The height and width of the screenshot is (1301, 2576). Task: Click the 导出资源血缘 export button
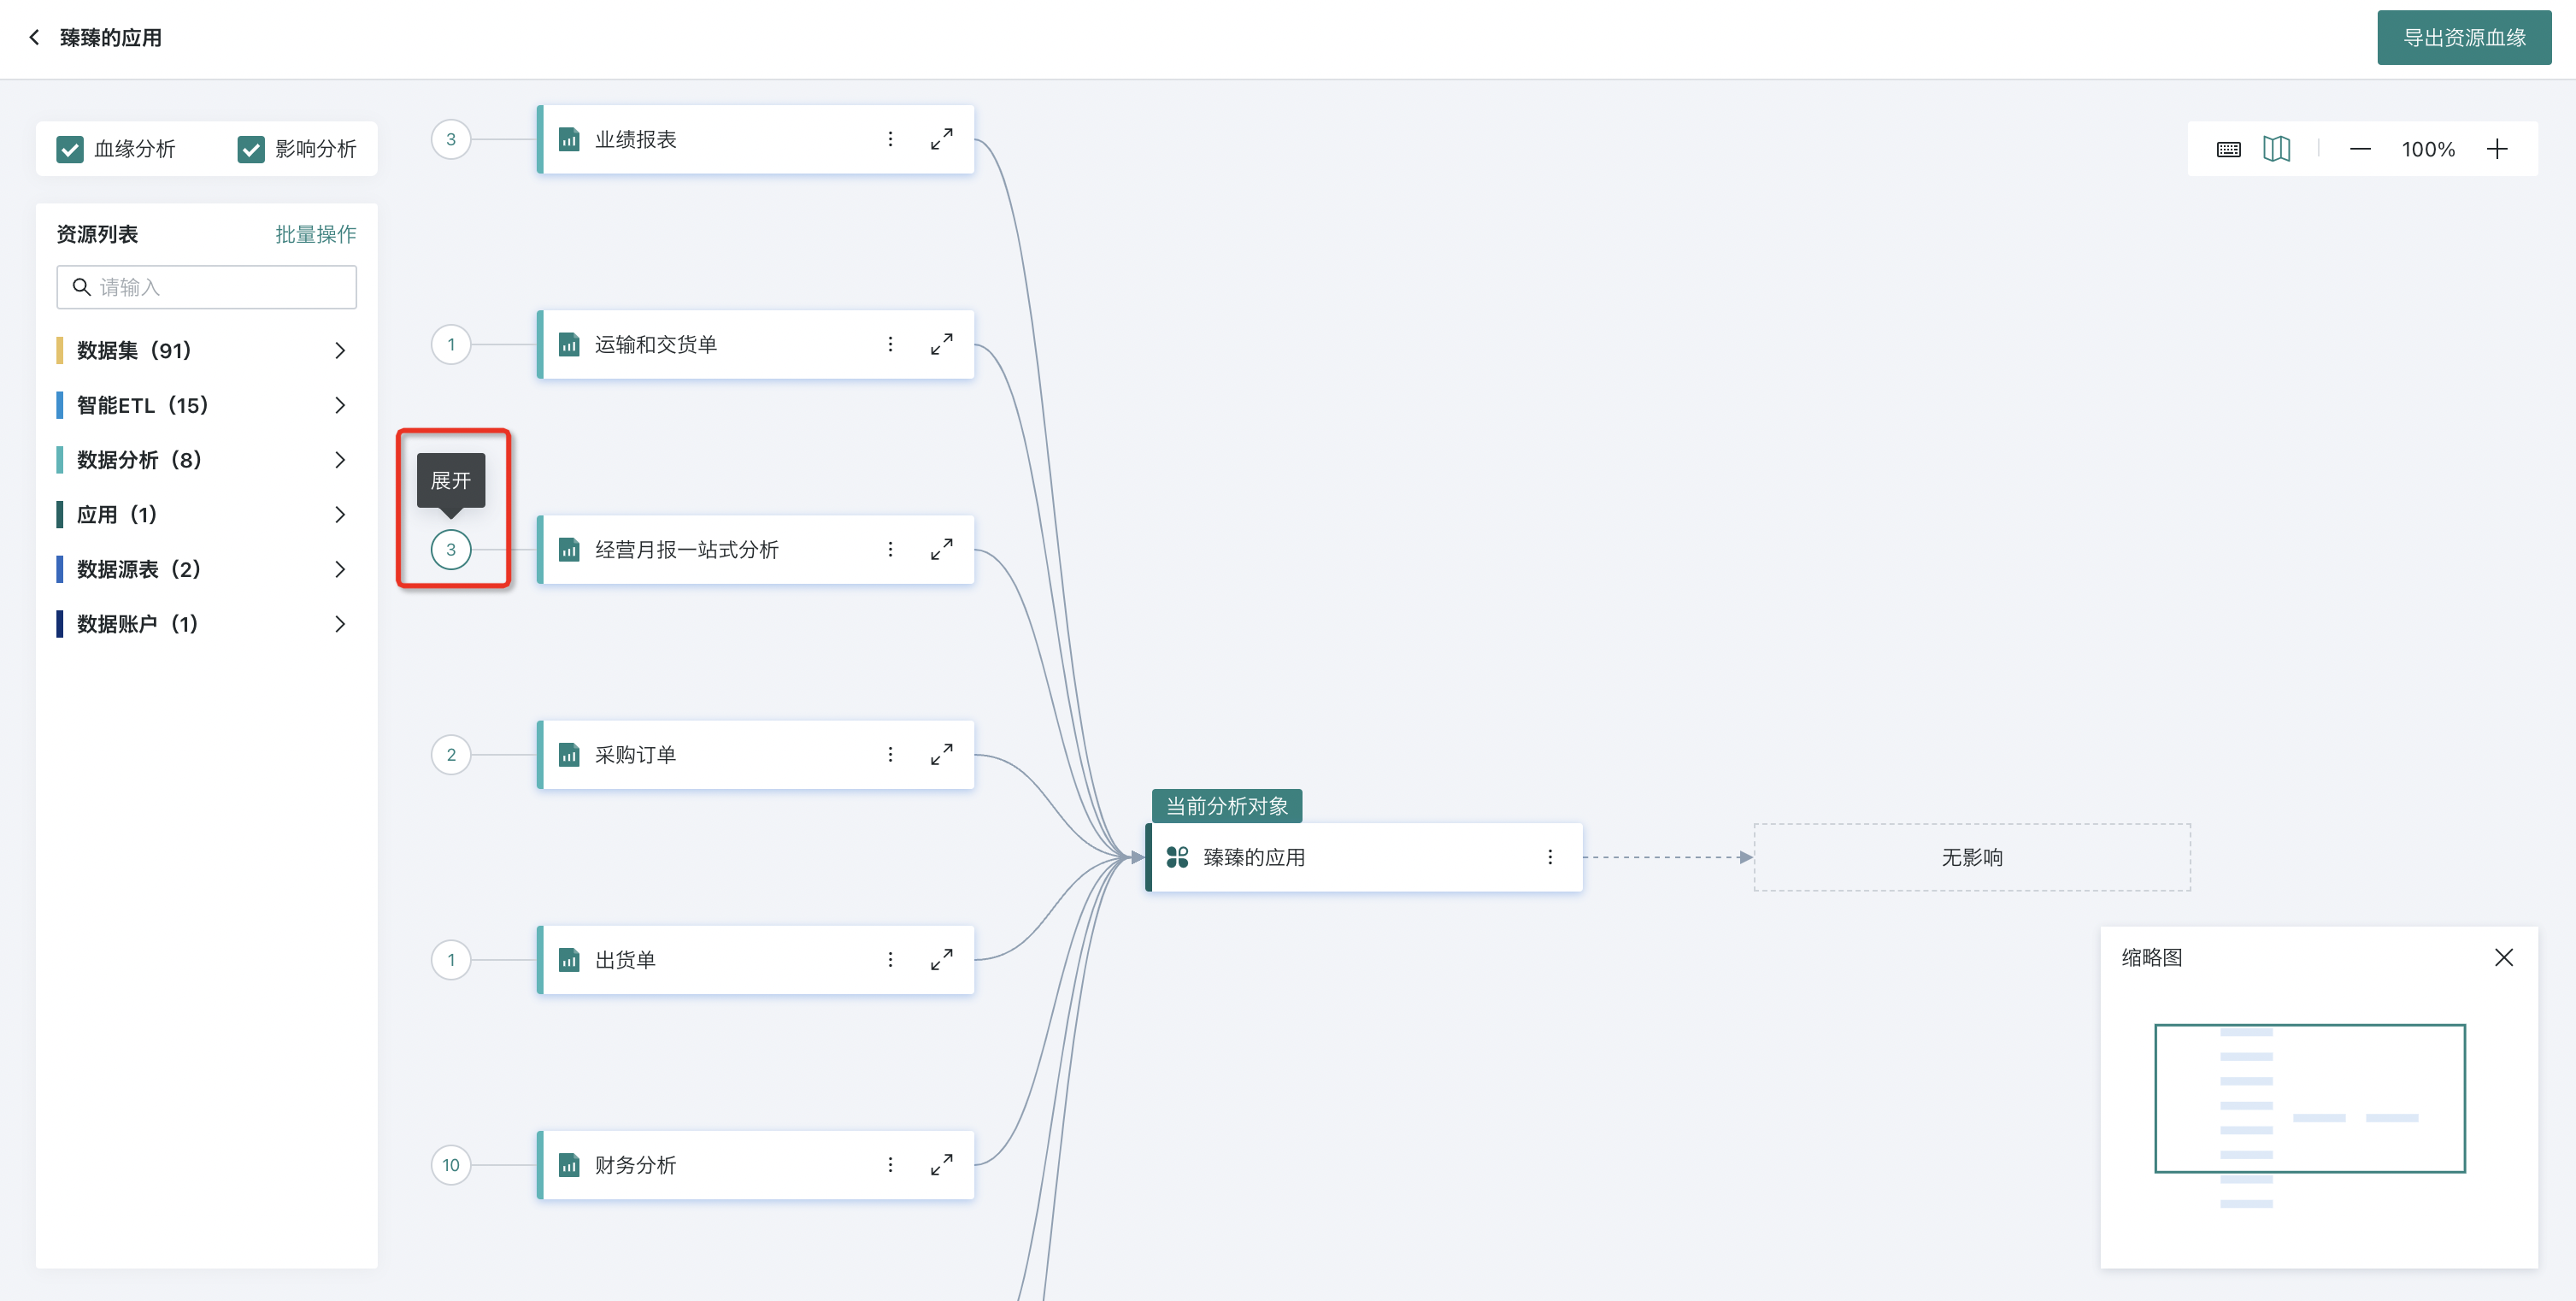point(2463,38)
